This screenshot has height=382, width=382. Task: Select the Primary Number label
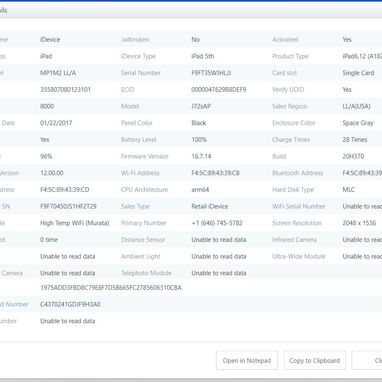pos(144,223)
